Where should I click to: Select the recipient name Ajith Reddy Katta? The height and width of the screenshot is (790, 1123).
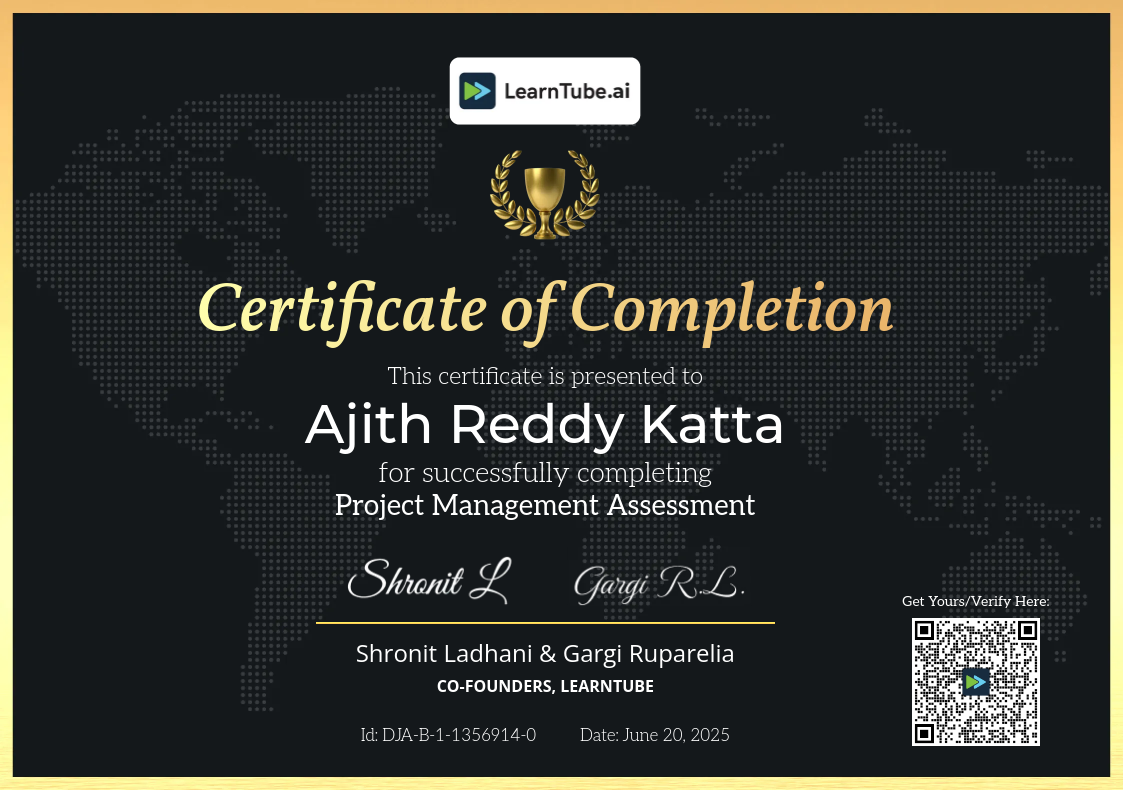(545, 424)
